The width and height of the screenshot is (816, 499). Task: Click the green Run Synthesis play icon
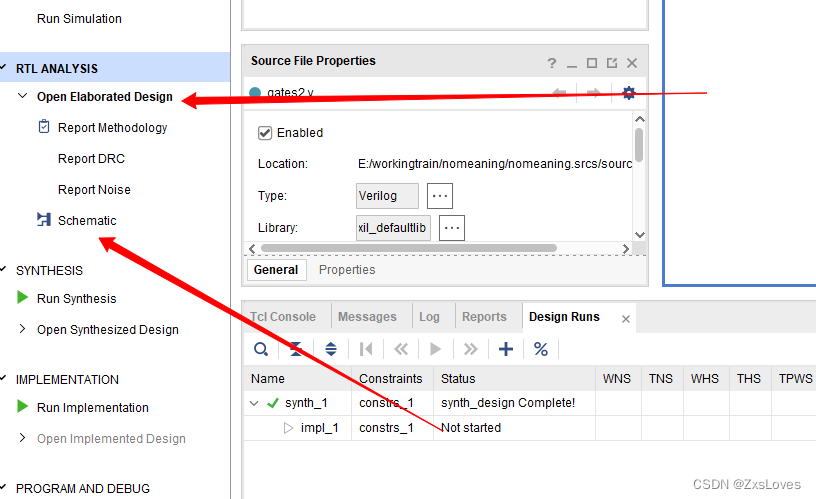(22, 298)
